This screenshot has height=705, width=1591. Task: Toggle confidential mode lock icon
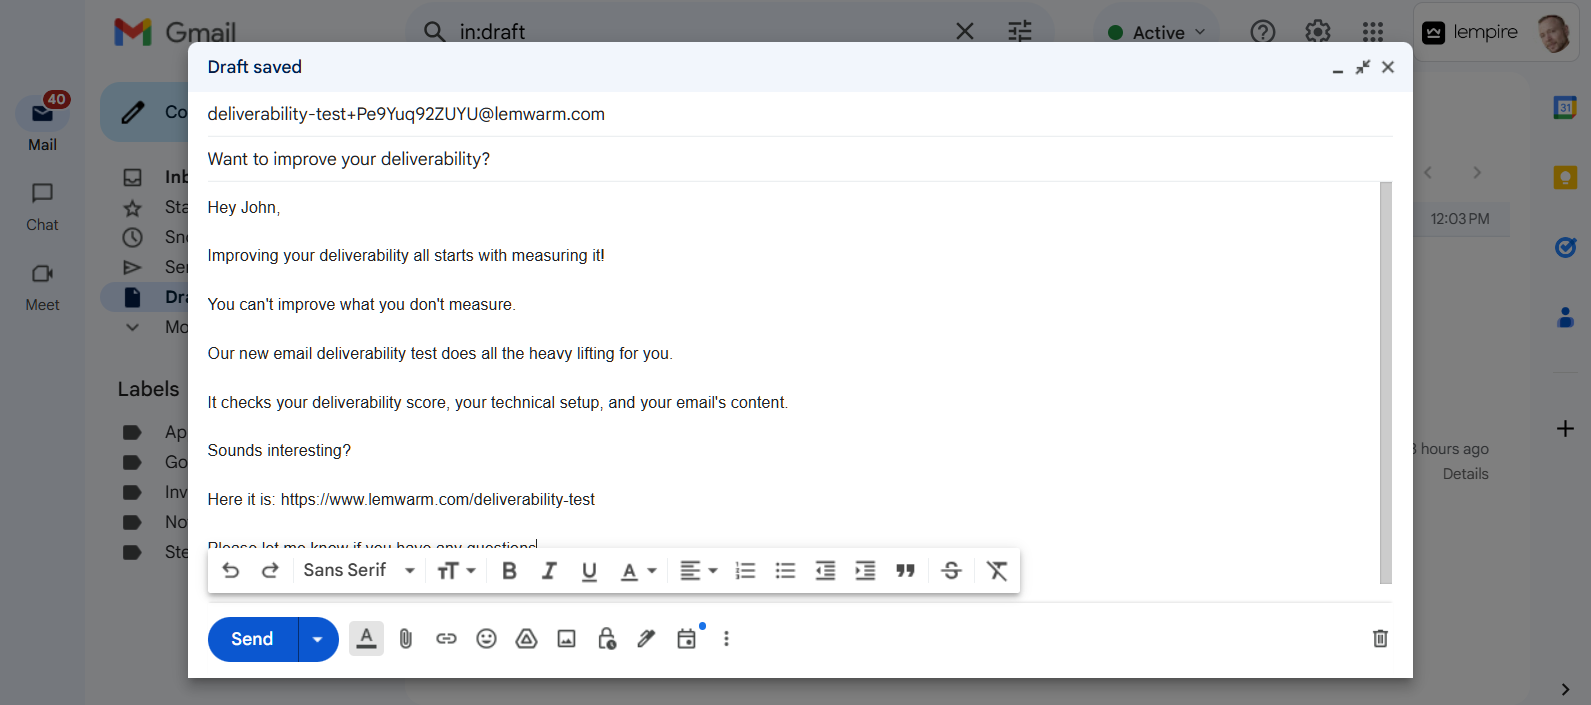[606, 638]
